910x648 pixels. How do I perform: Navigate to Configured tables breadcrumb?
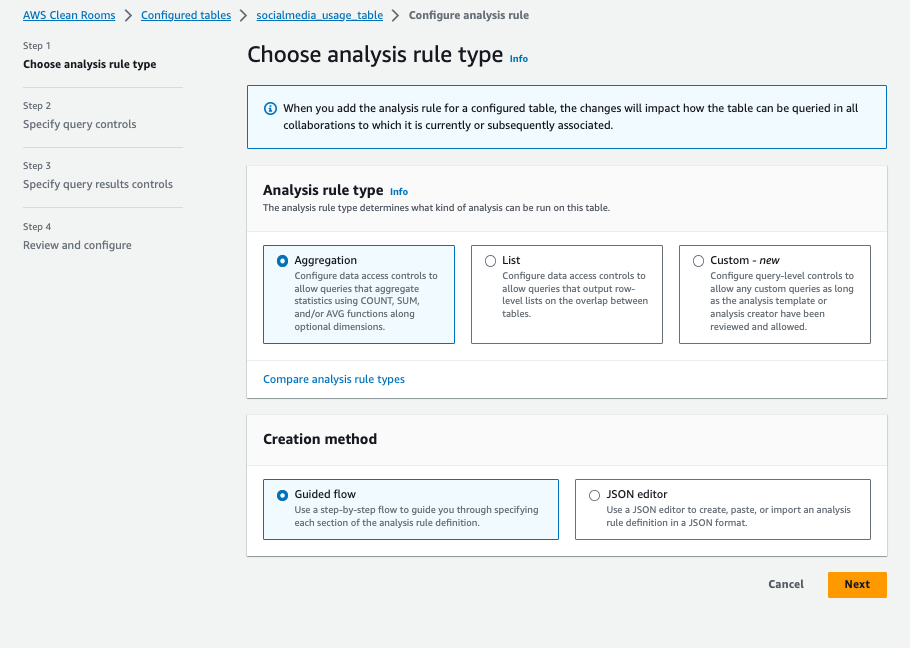186,16
